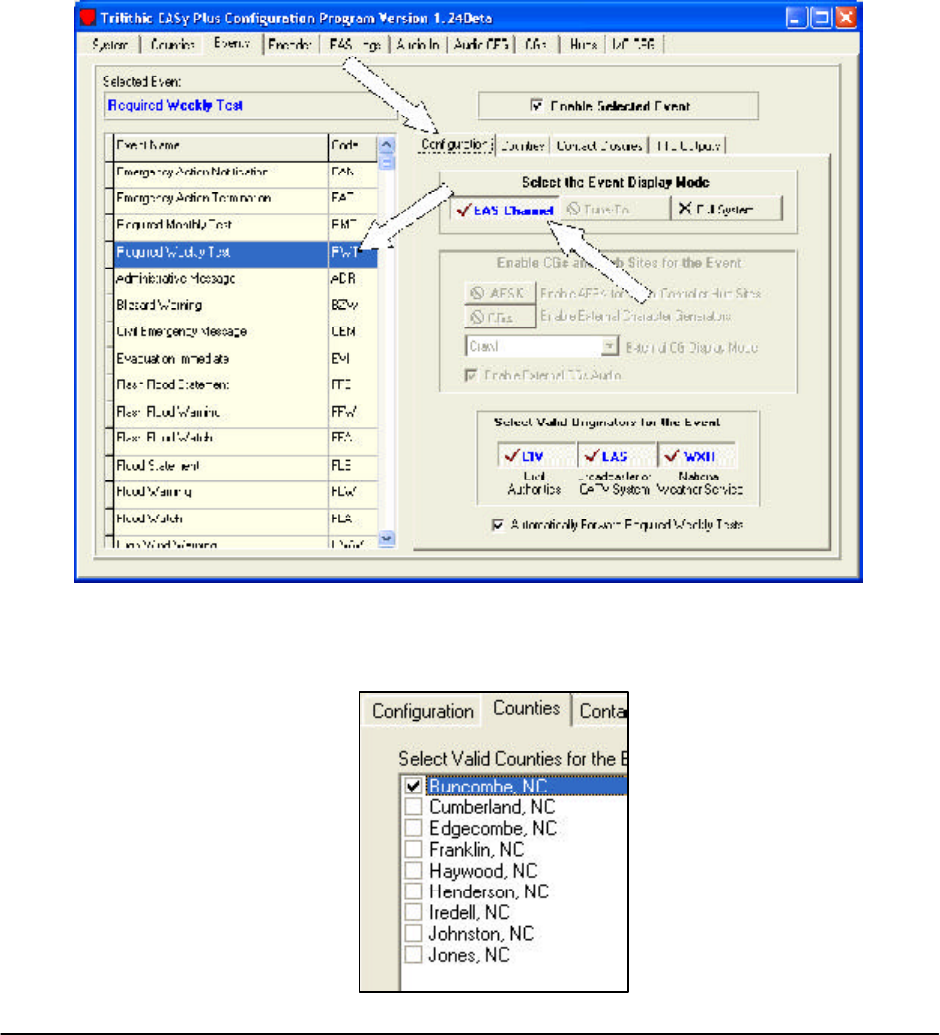This screenshot has height=1035, width=940.
Task: Click the Trilithic app icon in title bar
Action: point(88,17)
